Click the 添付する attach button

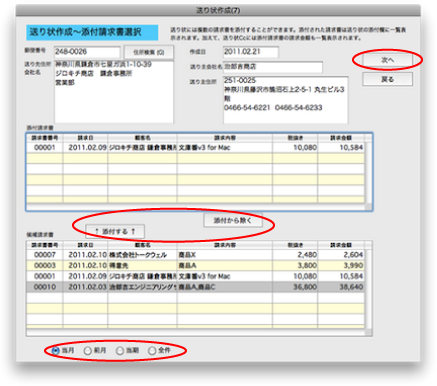tap(115, 231)
